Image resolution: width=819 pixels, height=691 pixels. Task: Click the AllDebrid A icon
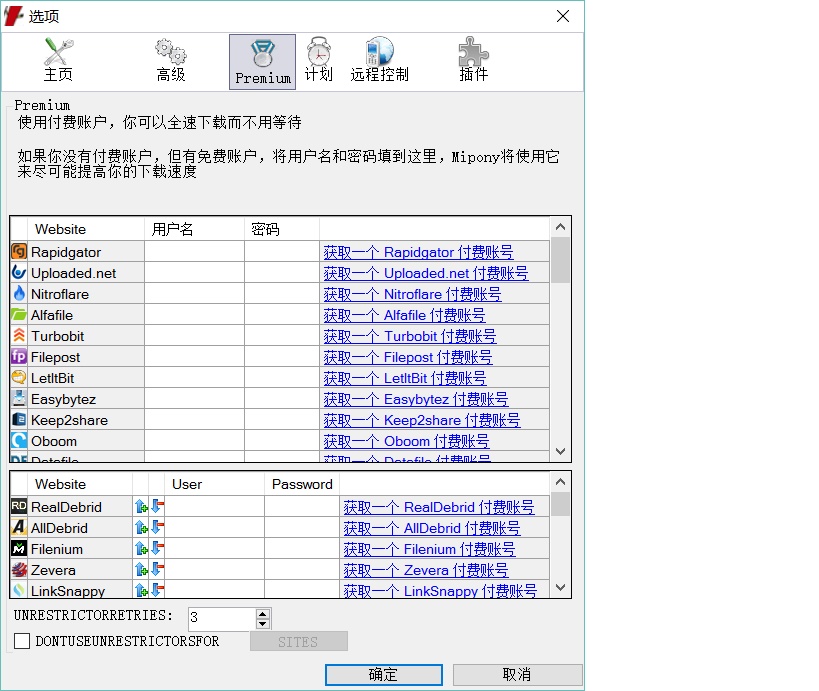click(x=19, y=528)
